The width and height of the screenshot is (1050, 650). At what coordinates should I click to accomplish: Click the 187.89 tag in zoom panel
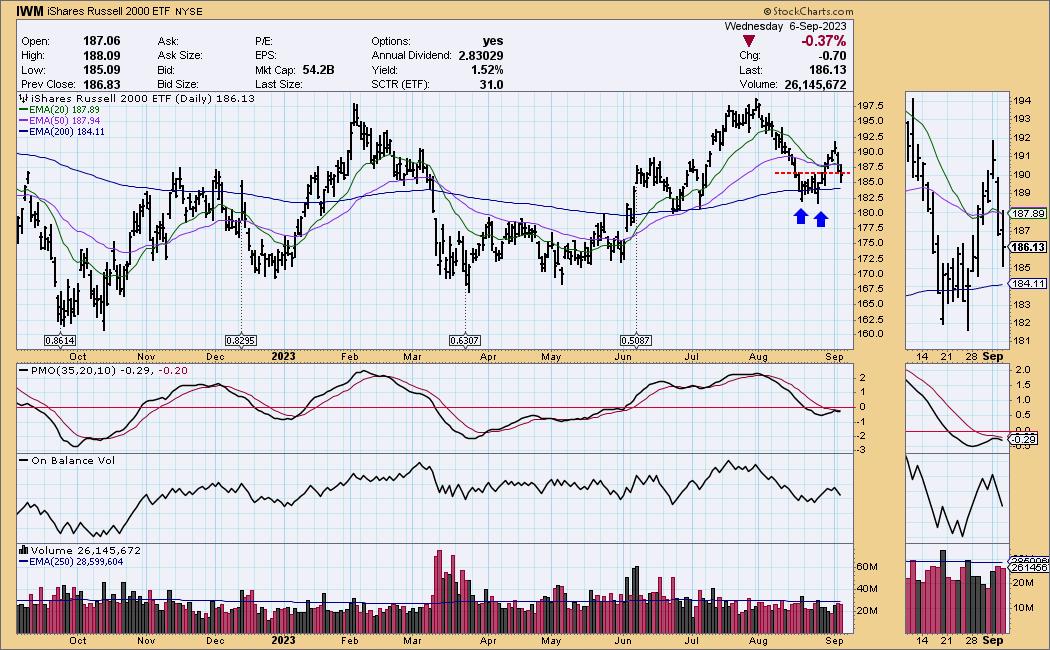1028,214
